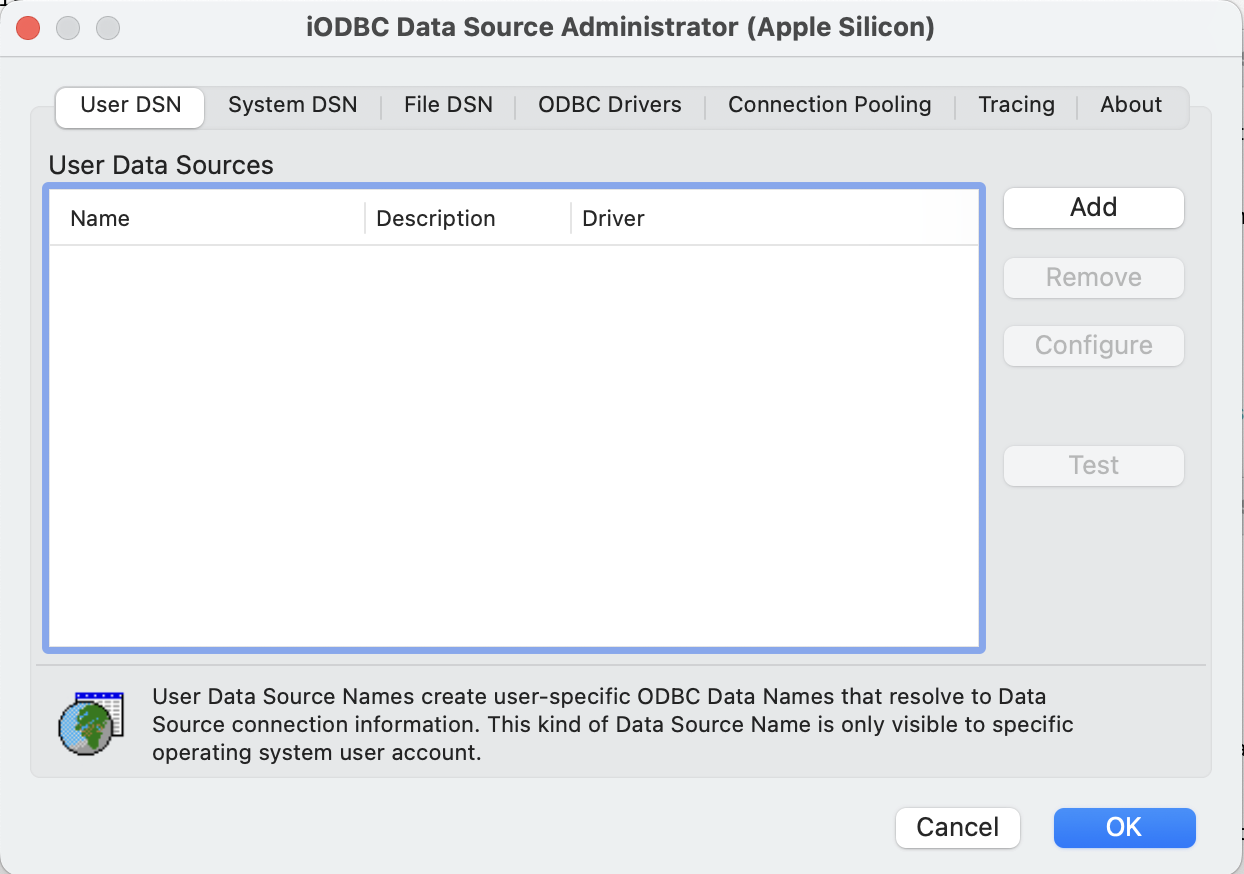
Task: Click the red close window button
Action: [28, 28]
